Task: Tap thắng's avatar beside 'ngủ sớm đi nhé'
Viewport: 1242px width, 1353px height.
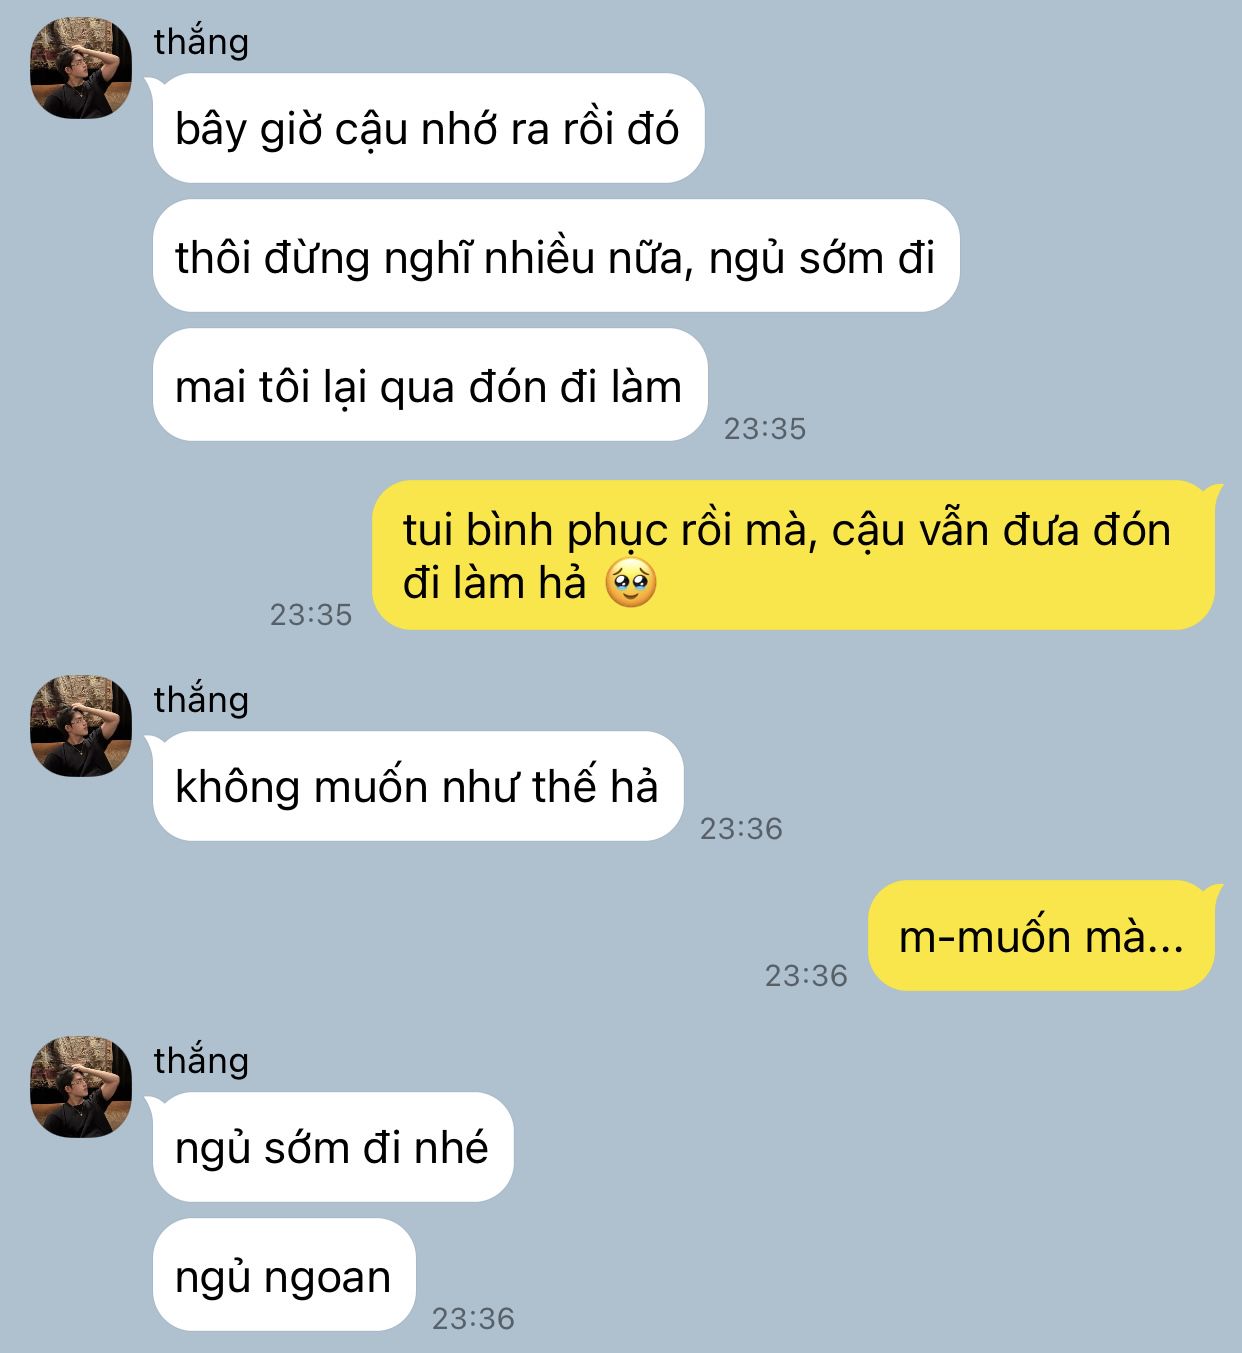Action: tap(81, 1086)
